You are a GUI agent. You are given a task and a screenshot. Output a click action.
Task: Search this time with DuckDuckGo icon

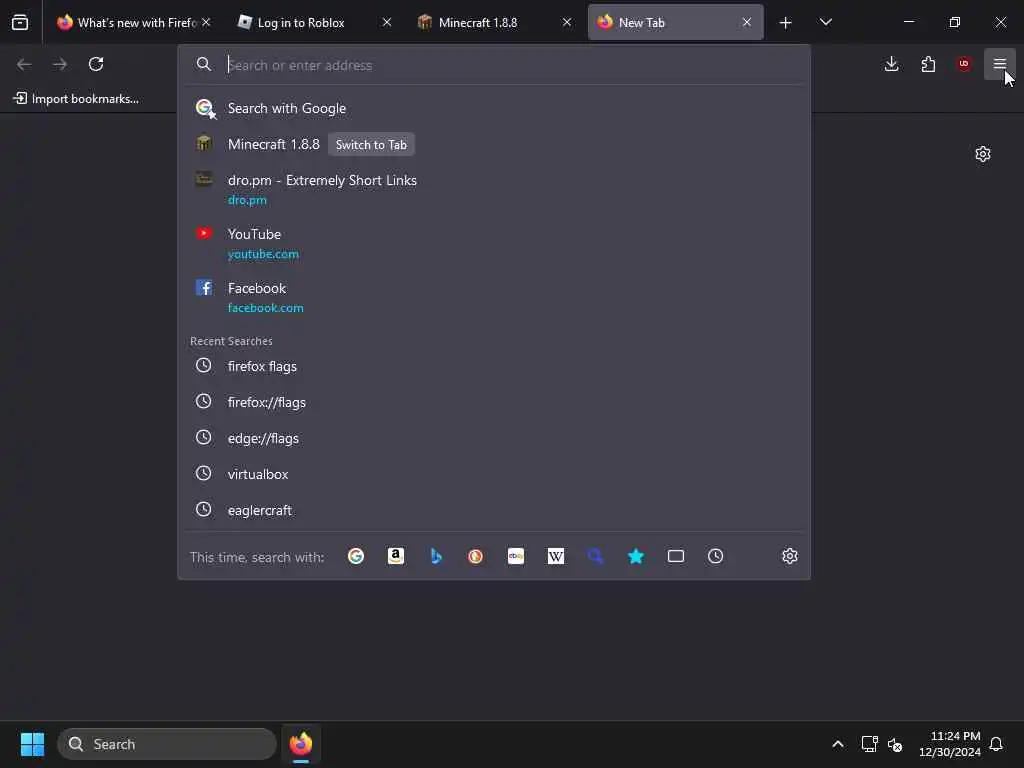coord(475,556)
